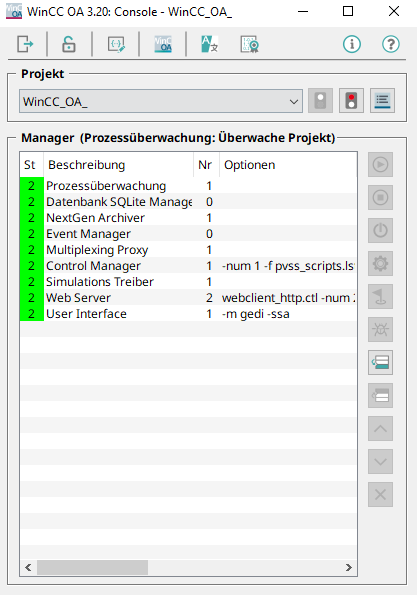This screenshot has width=417, height=595.
Task: Click the unlock padlock toolbar icon
Action: point(69,44)
